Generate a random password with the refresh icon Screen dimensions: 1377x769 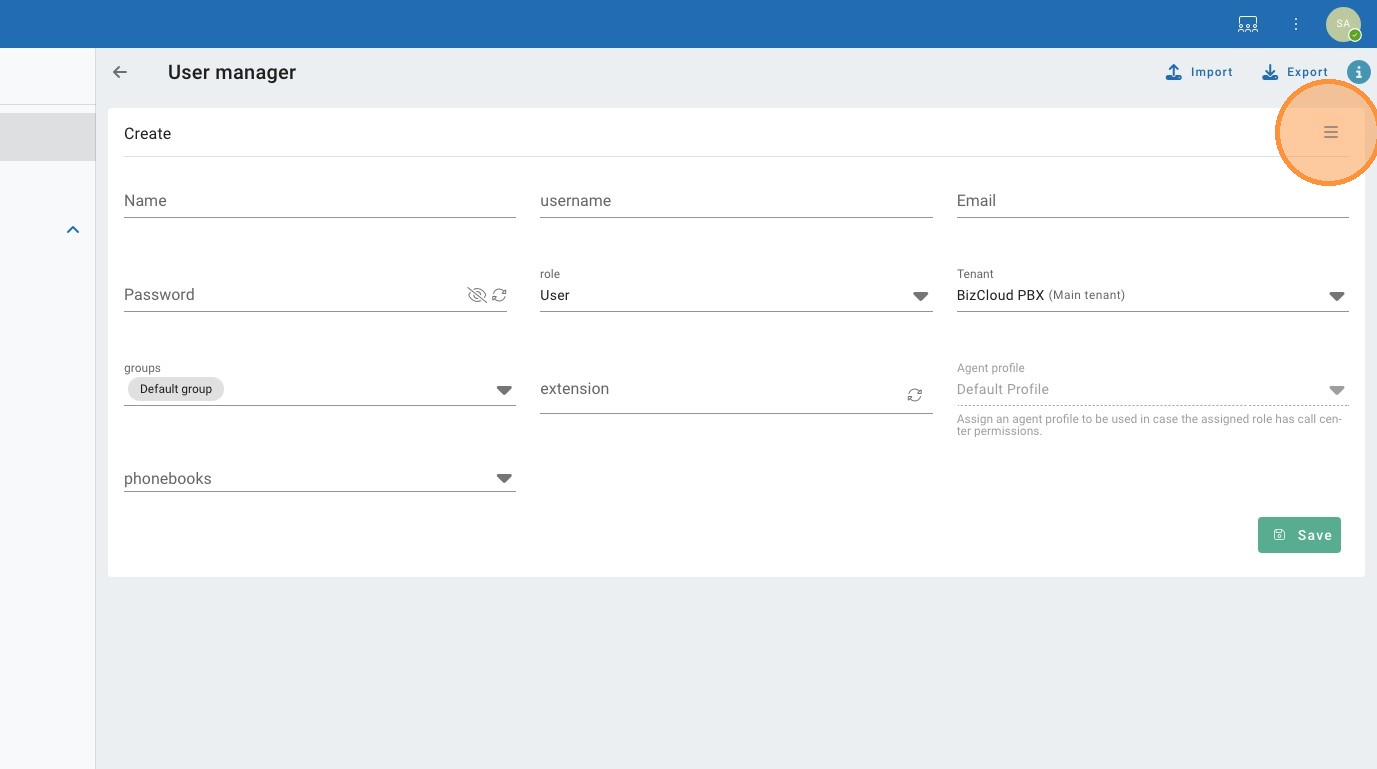coord(499,295)
